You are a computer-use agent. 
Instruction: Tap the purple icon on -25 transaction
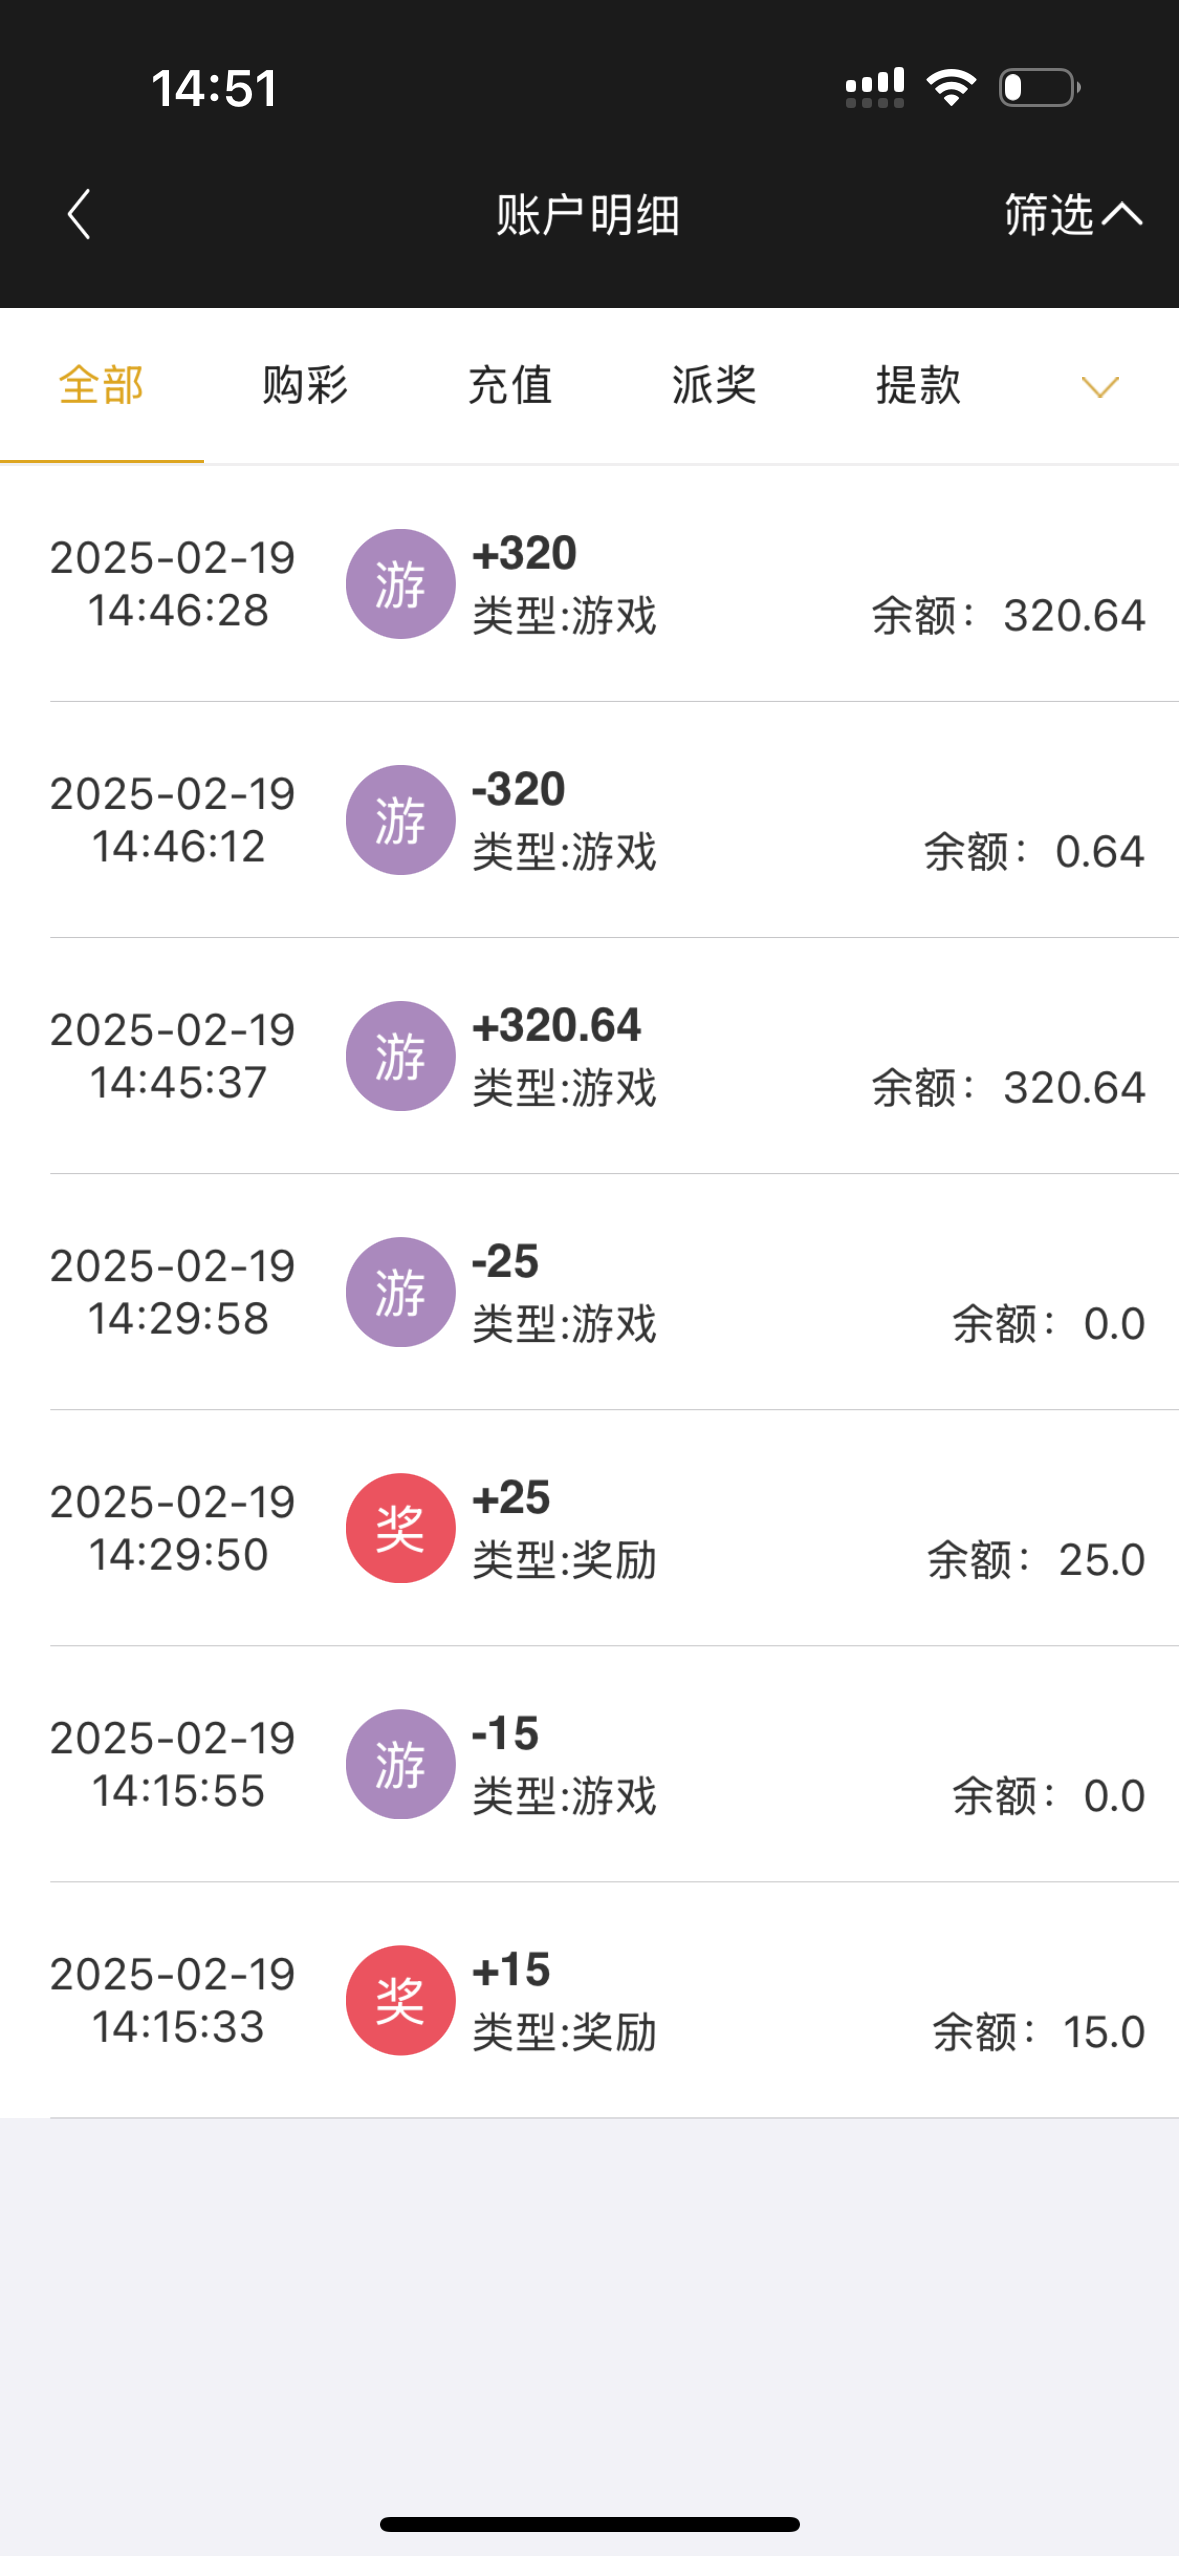point(400,1292)
